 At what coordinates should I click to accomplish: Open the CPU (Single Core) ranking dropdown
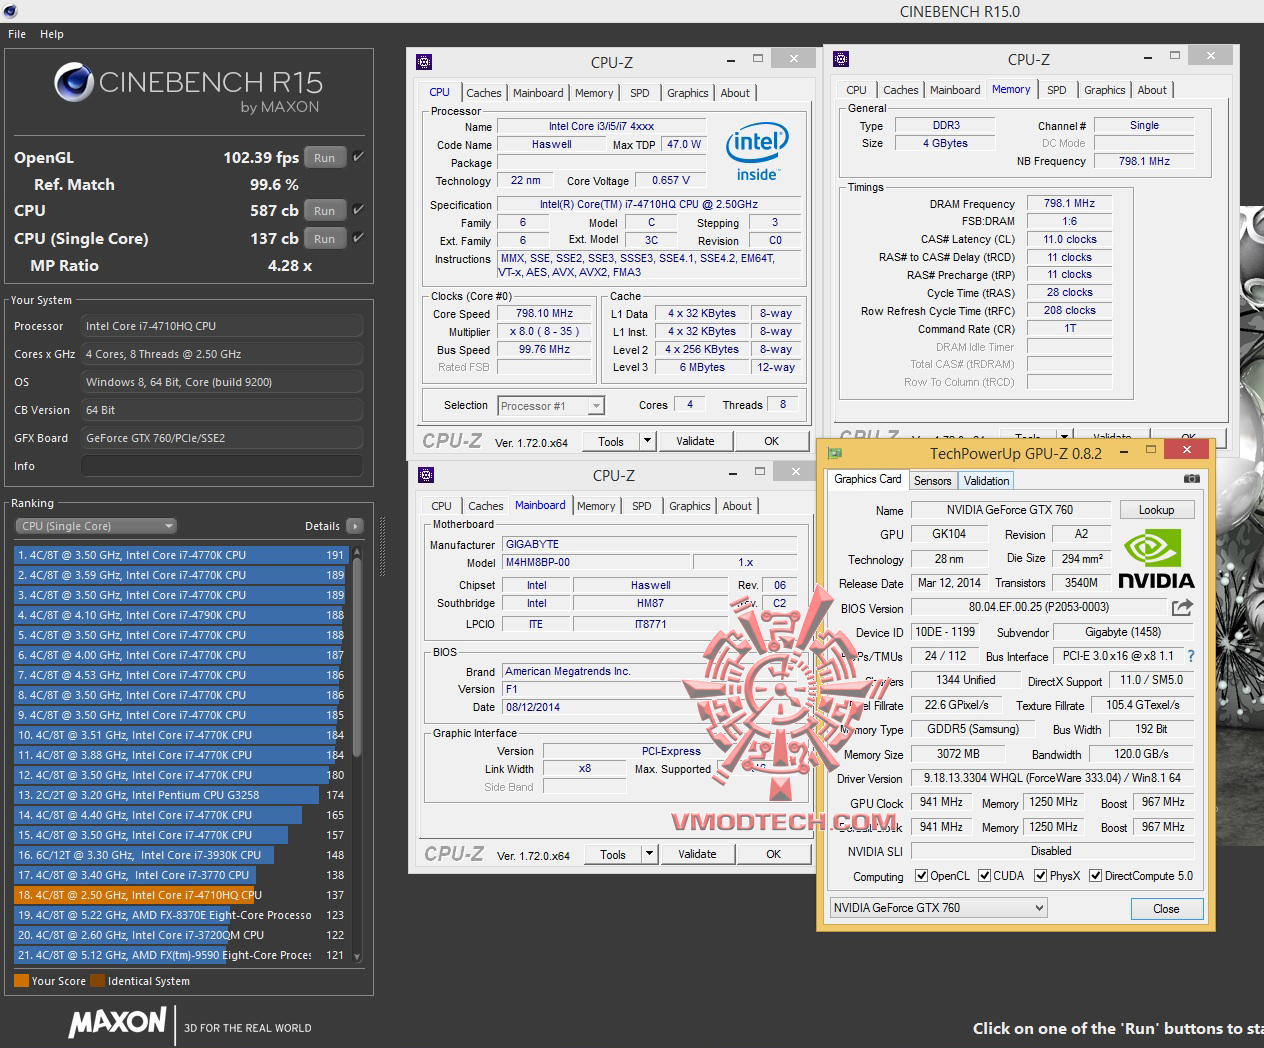[x=96, y=526]
